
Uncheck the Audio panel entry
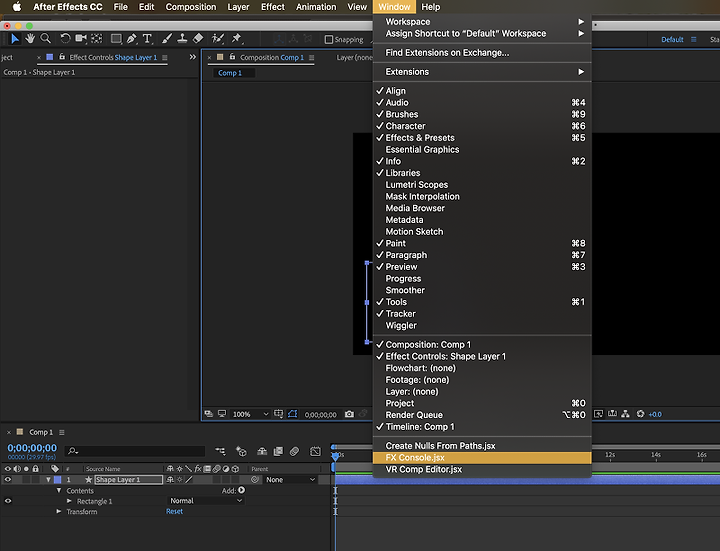482,102
